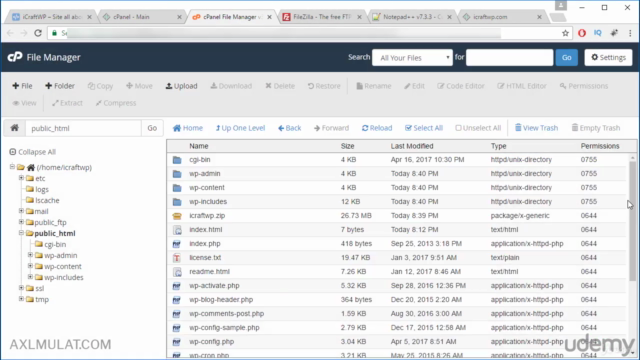Click the home icon beside path field
The width and height of the screenshot is (640, 360).
tap(15, 128)
